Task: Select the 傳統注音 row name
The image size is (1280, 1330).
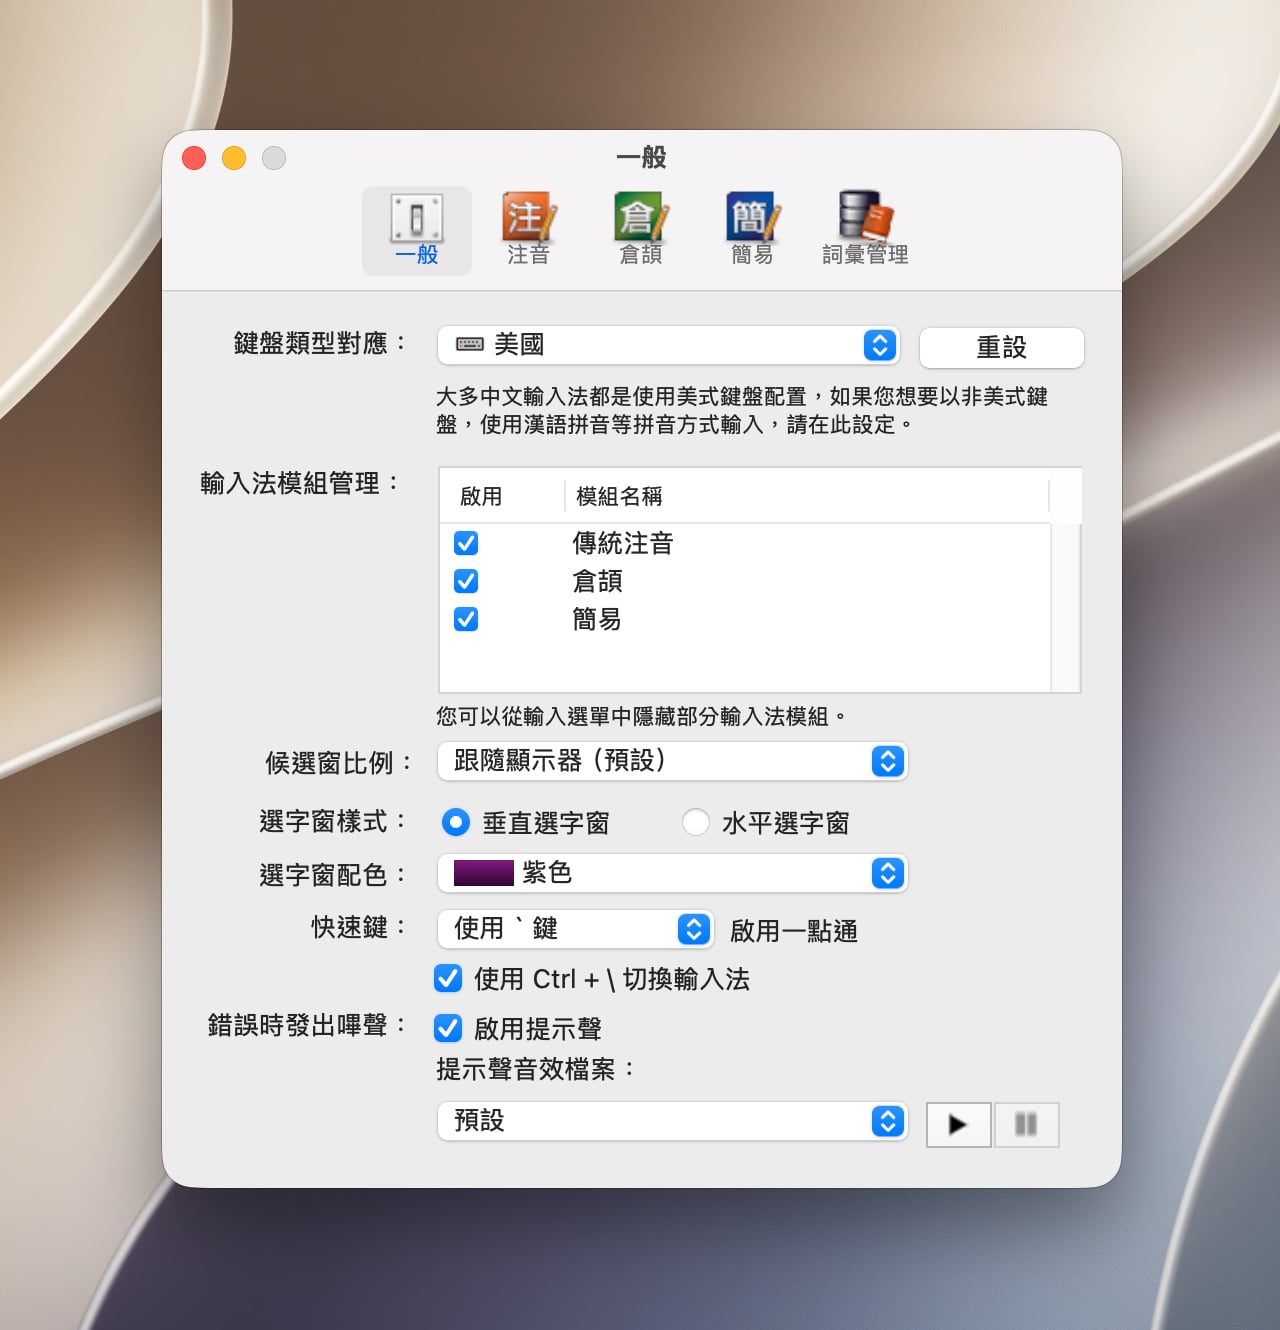Action: [623, 543]
